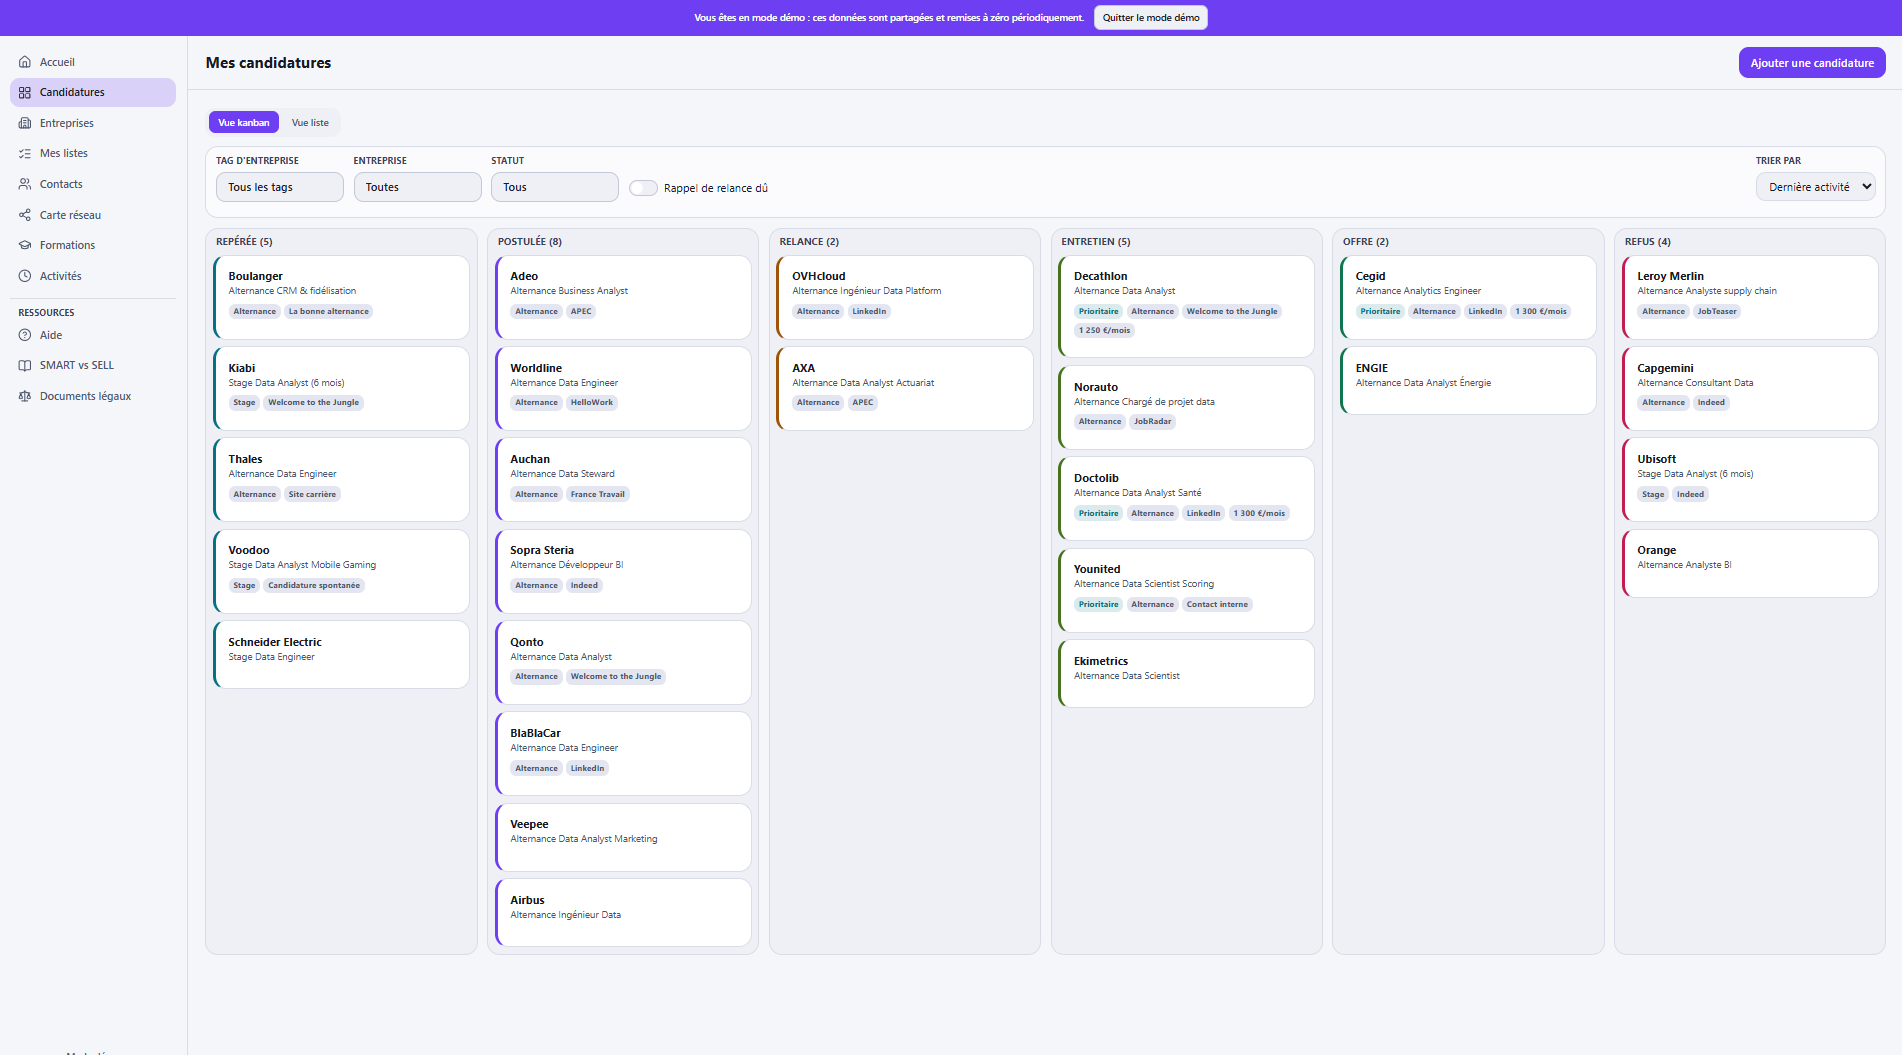The image size is (1902, 1055).
Task: Click the JobRadar tag on Norauto
Action: pos(1152,421)
